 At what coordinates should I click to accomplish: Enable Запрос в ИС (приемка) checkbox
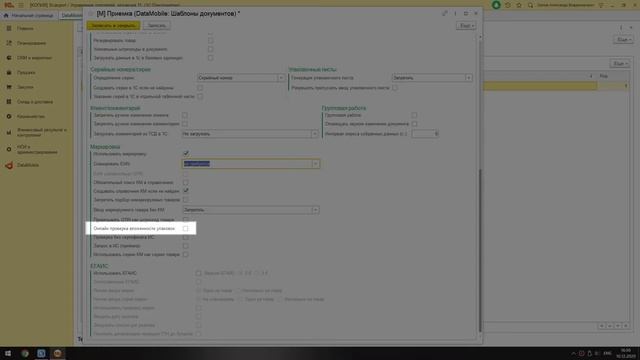186,246
